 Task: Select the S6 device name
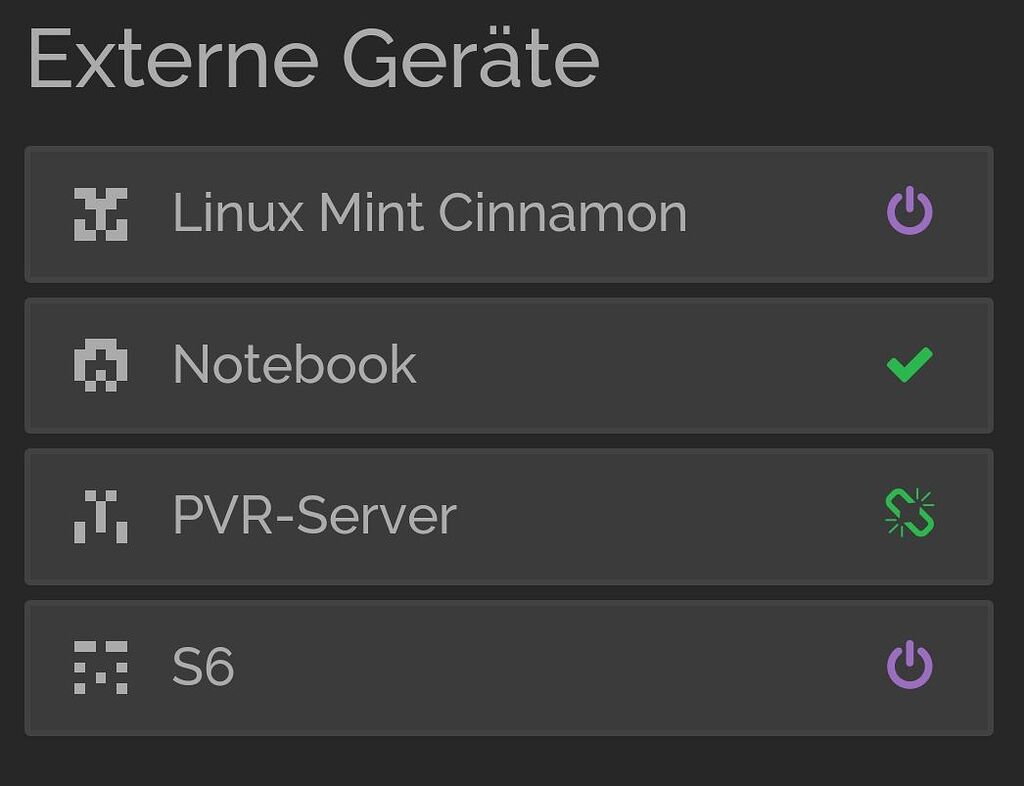coord(203,668)
